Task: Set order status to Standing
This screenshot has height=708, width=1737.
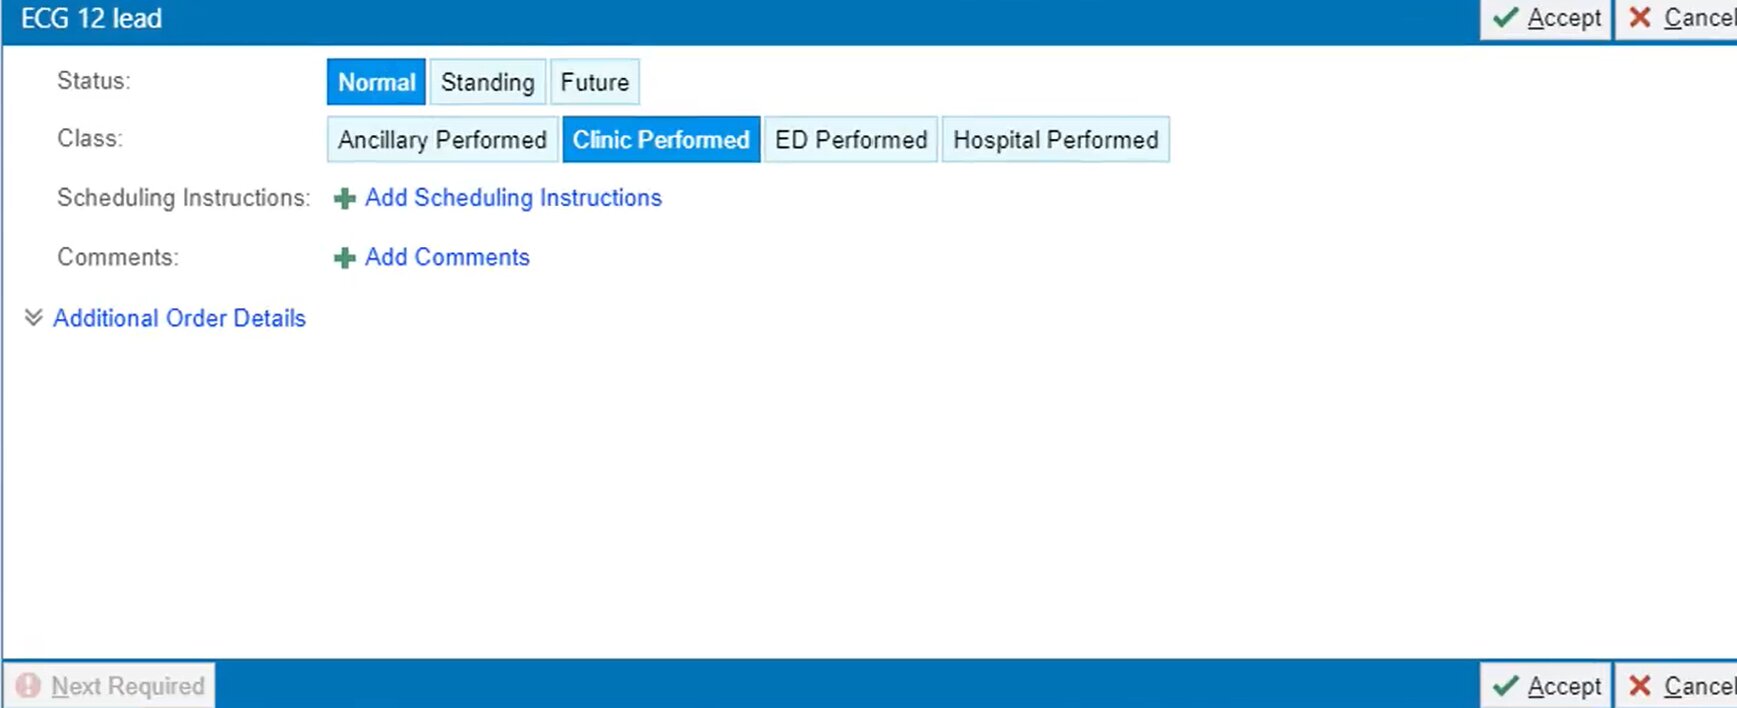Action: (x=487, y=82)
